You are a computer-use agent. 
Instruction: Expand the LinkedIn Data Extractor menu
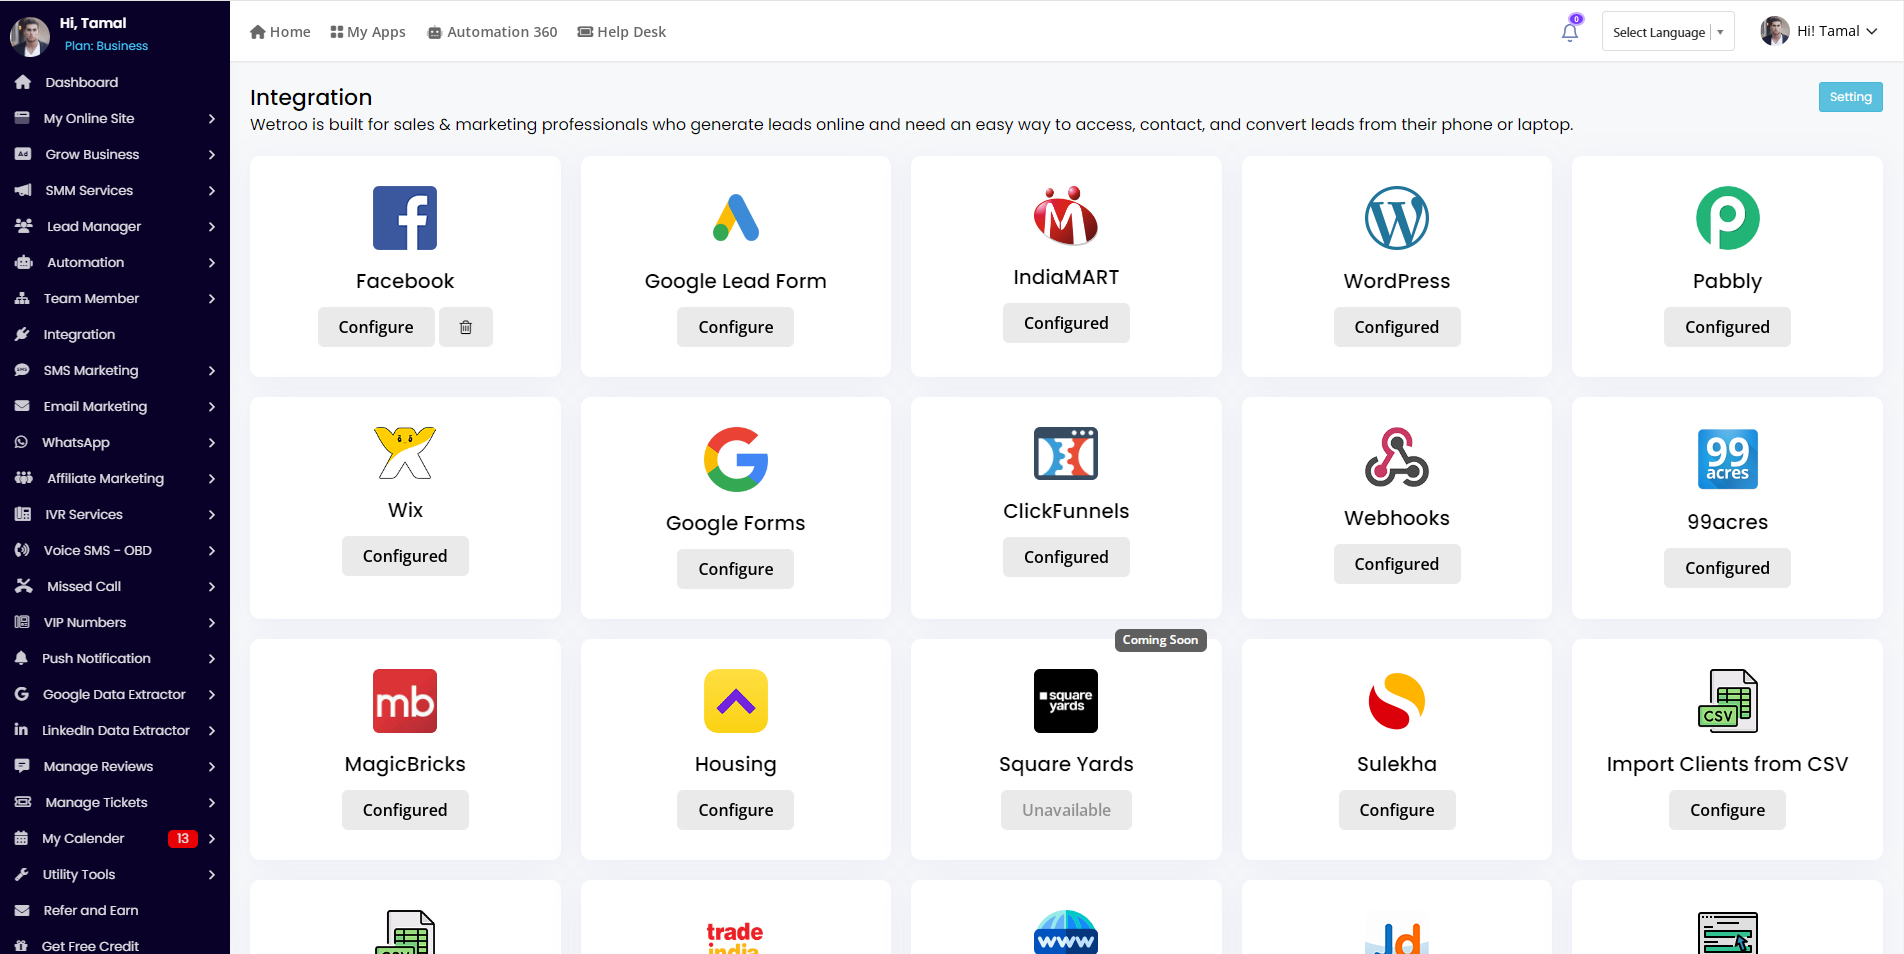115,730
